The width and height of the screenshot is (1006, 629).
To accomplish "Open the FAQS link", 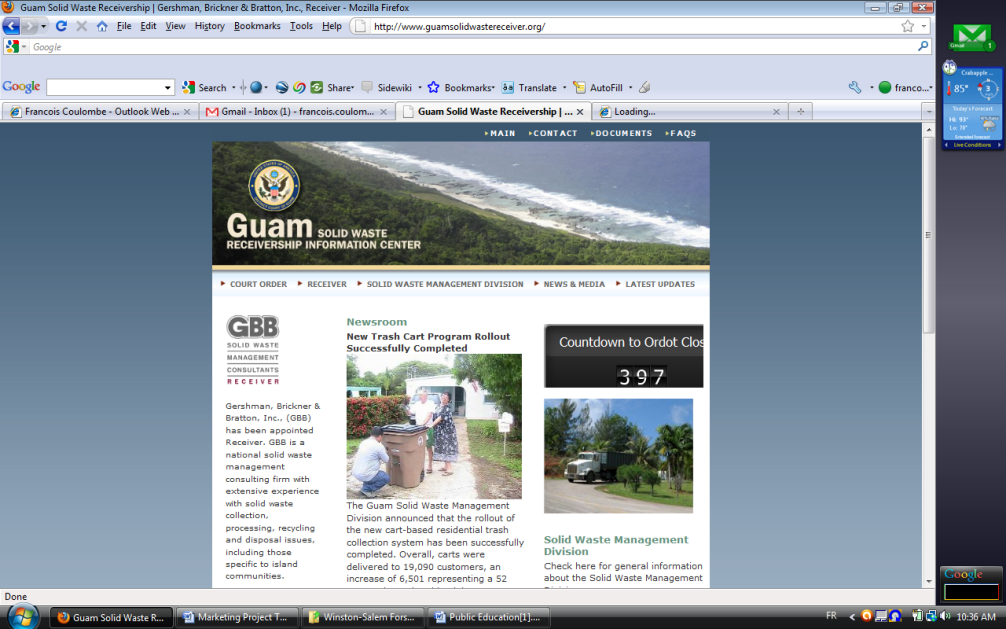I will 681,134.
